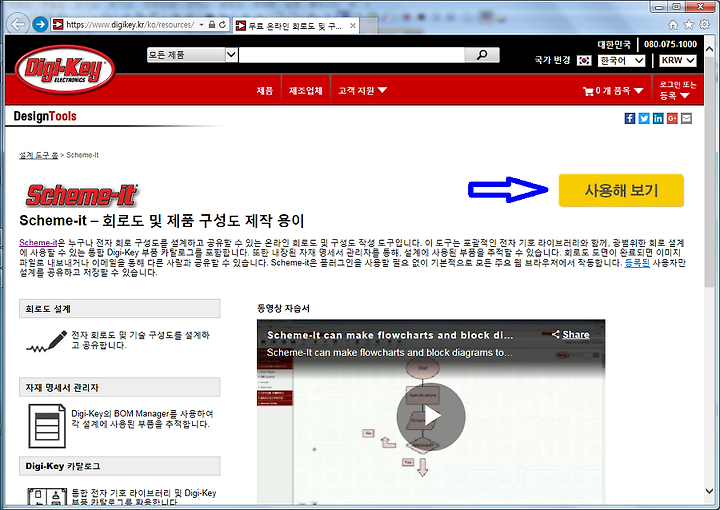Viewport: 720px width, 510px height.
Task: Click the 회로도 설계 section header
Action: [119, 308]
